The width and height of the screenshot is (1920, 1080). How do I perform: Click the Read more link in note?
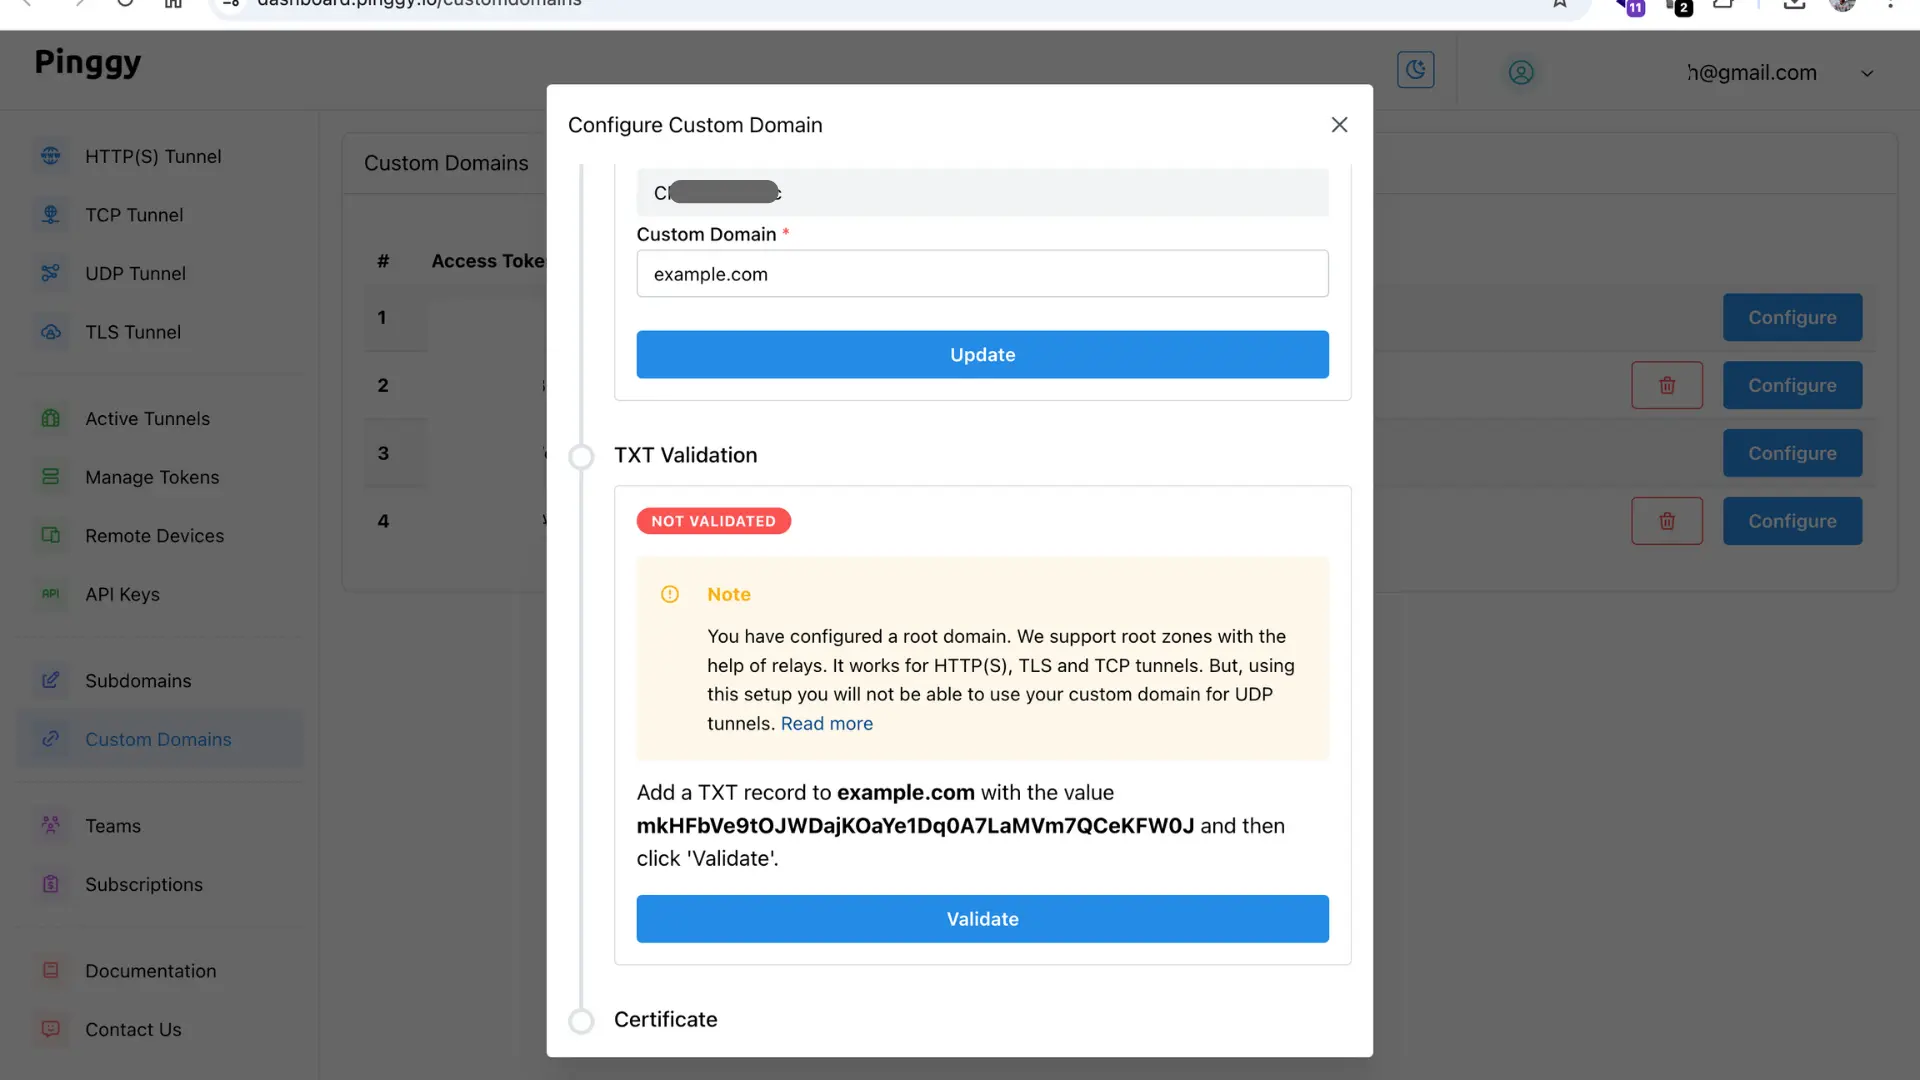point(827,723)
